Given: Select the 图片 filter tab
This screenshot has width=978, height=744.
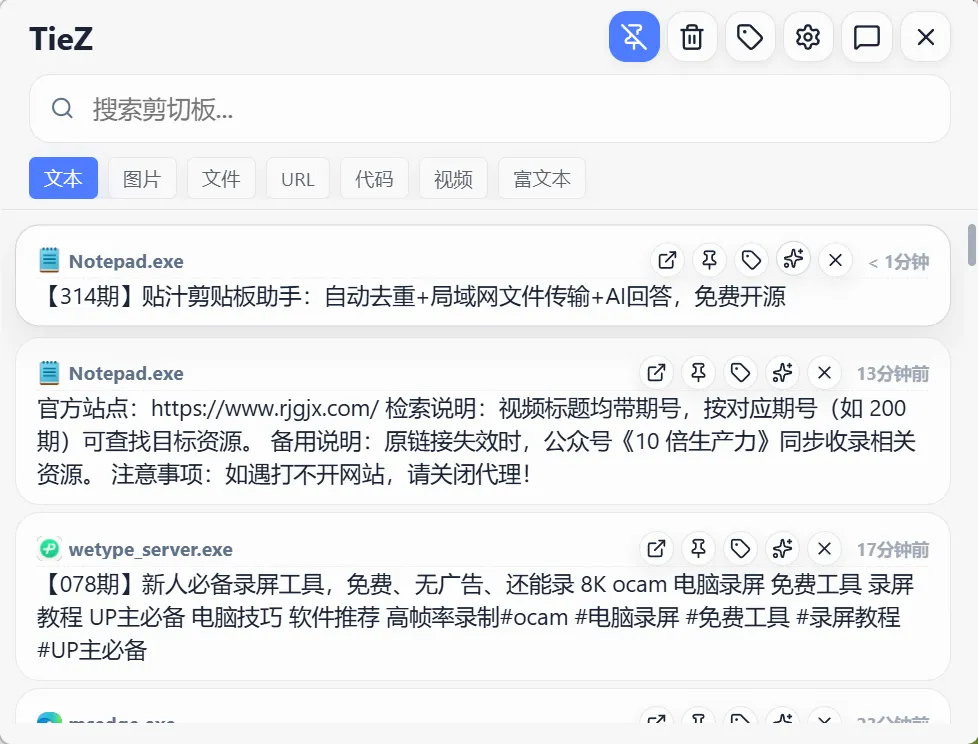Looking at the screenshot, I should coord(142,178).
